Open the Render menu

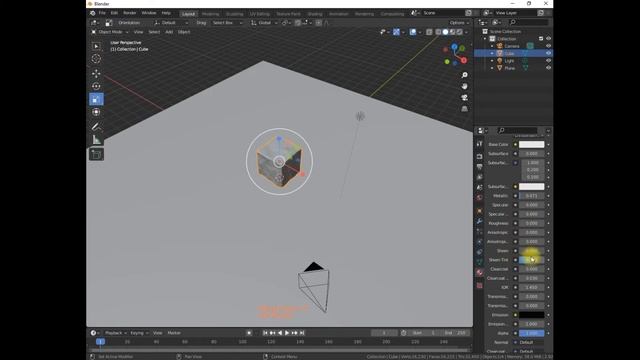point(129,13)
